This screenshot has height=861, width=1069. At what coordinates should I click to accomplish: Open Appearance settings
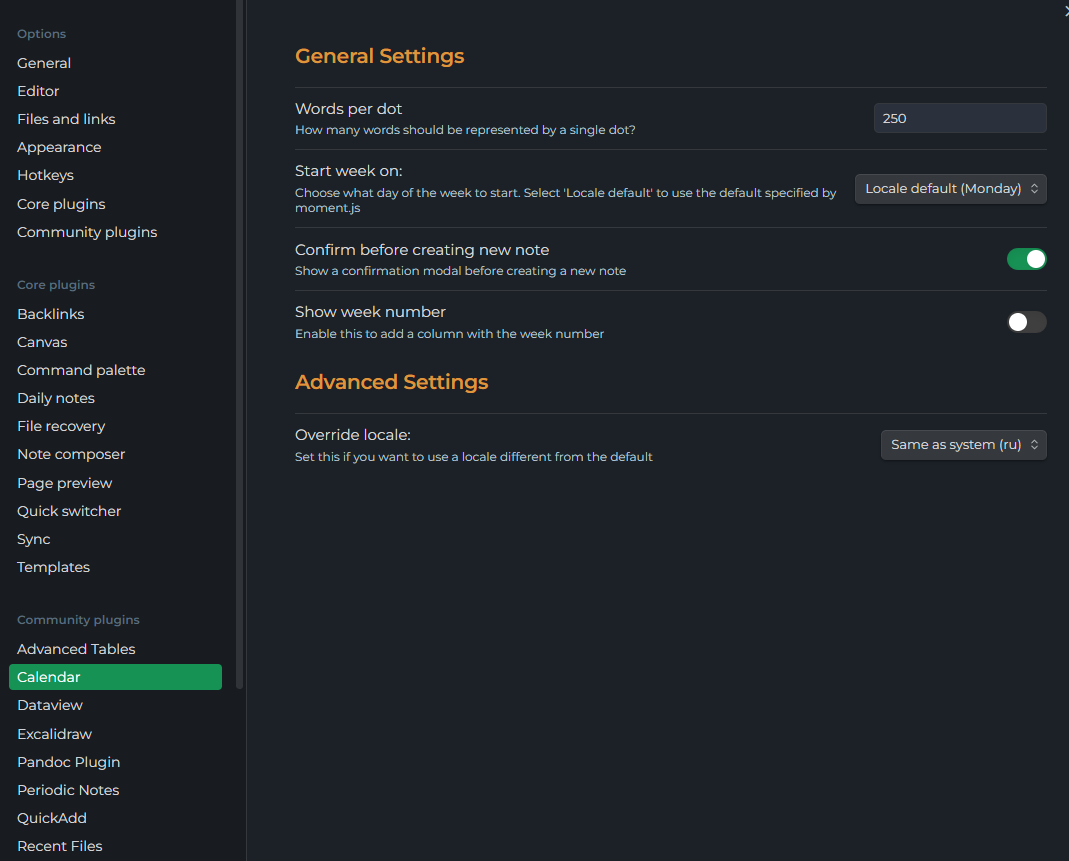59,147
